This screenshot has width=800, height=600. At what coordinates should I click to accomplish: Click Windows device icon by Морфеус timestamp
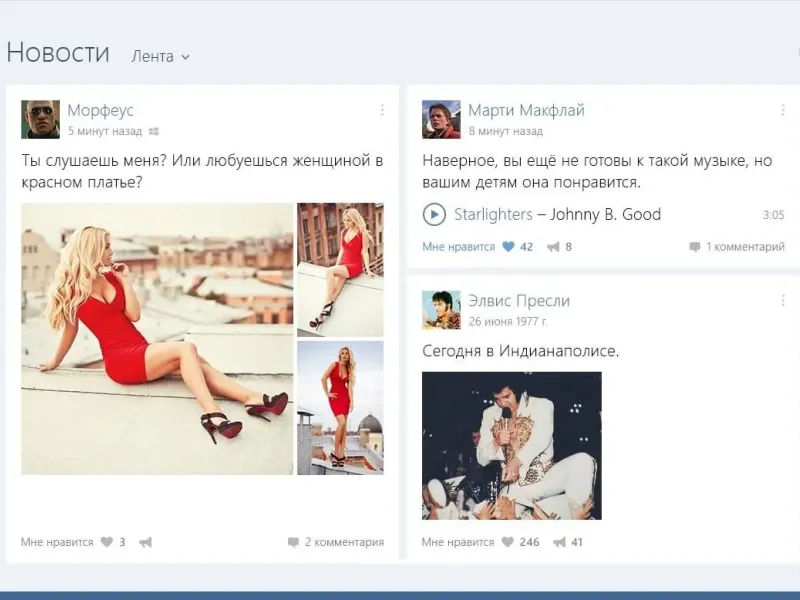154,132
